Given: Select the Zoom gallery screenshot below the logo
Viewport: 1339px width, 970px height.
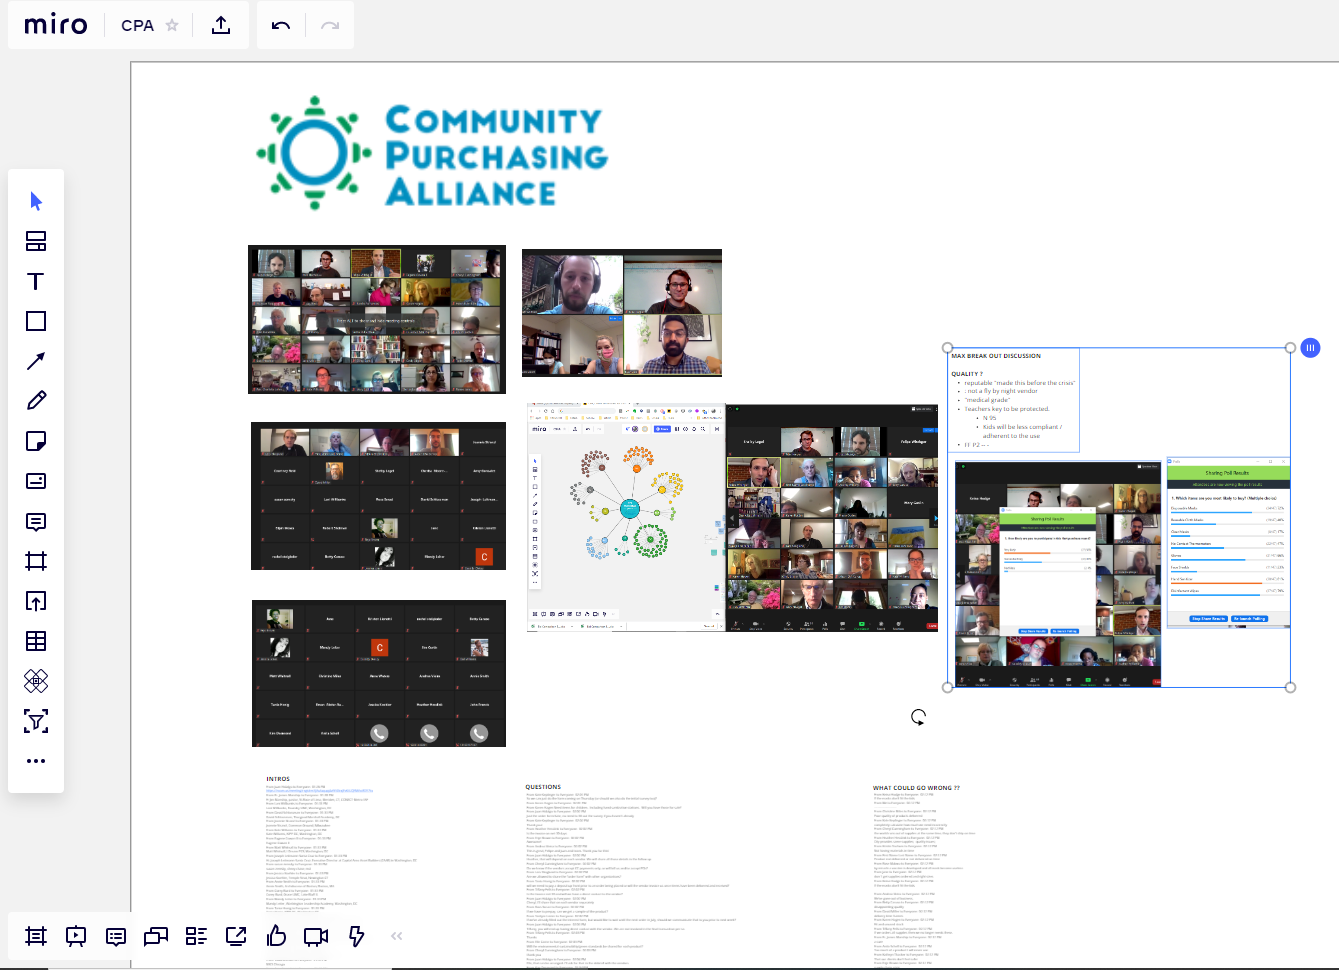Looking at the screenshot, I should click(377, 319).
